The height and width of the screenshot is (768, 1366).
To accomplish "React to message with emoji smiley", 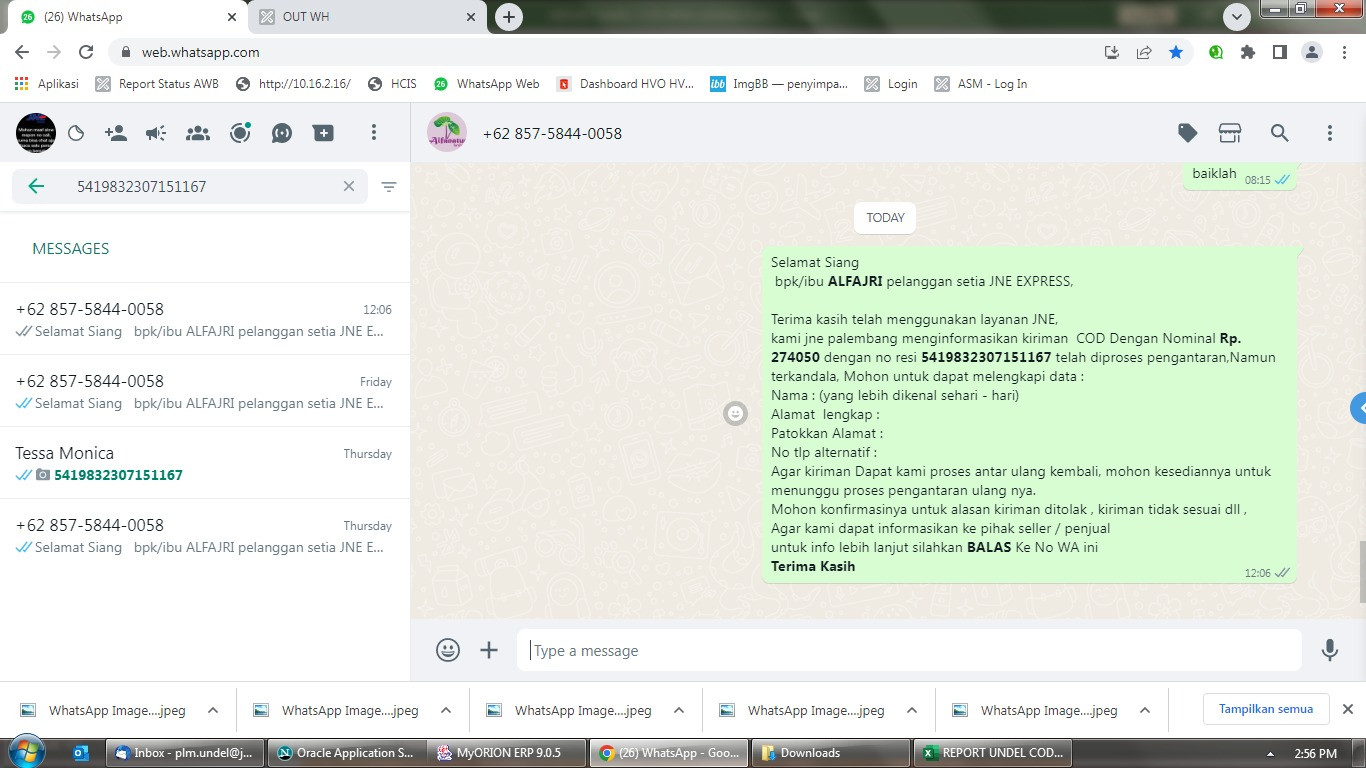I will pos(735,413).
